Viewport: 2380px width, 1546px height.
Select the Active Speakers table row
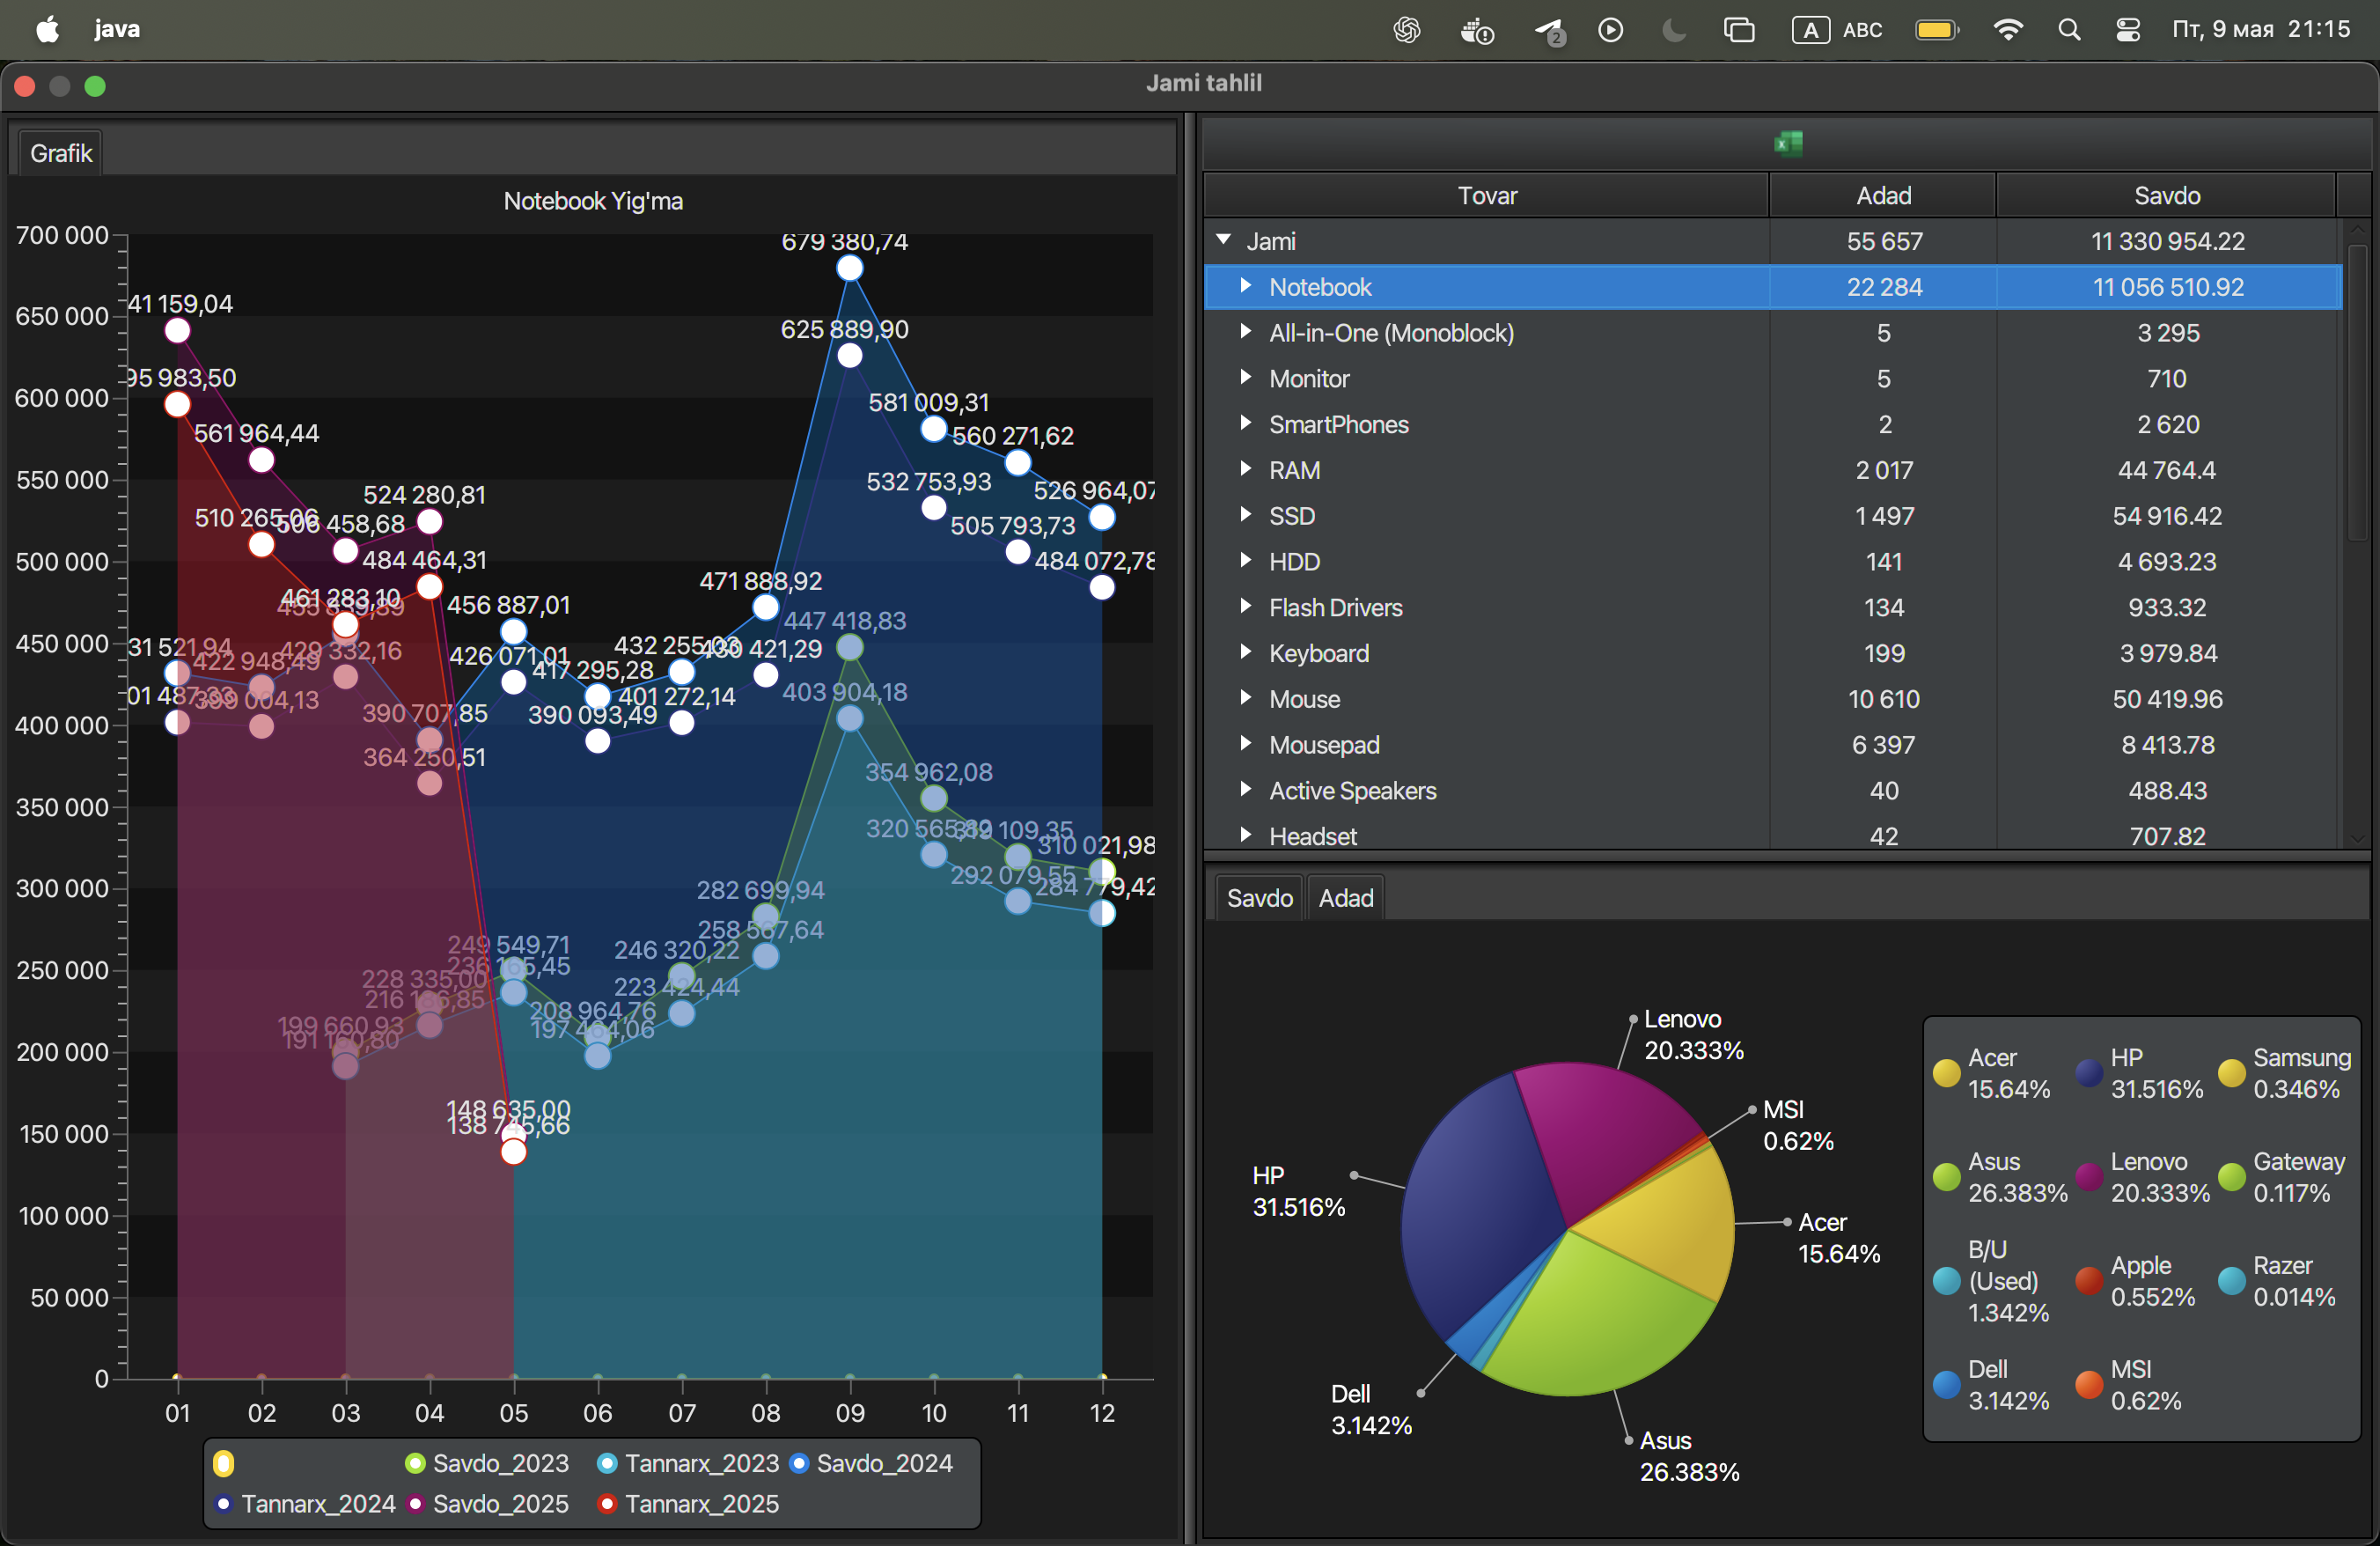[x=1773, y=791]
